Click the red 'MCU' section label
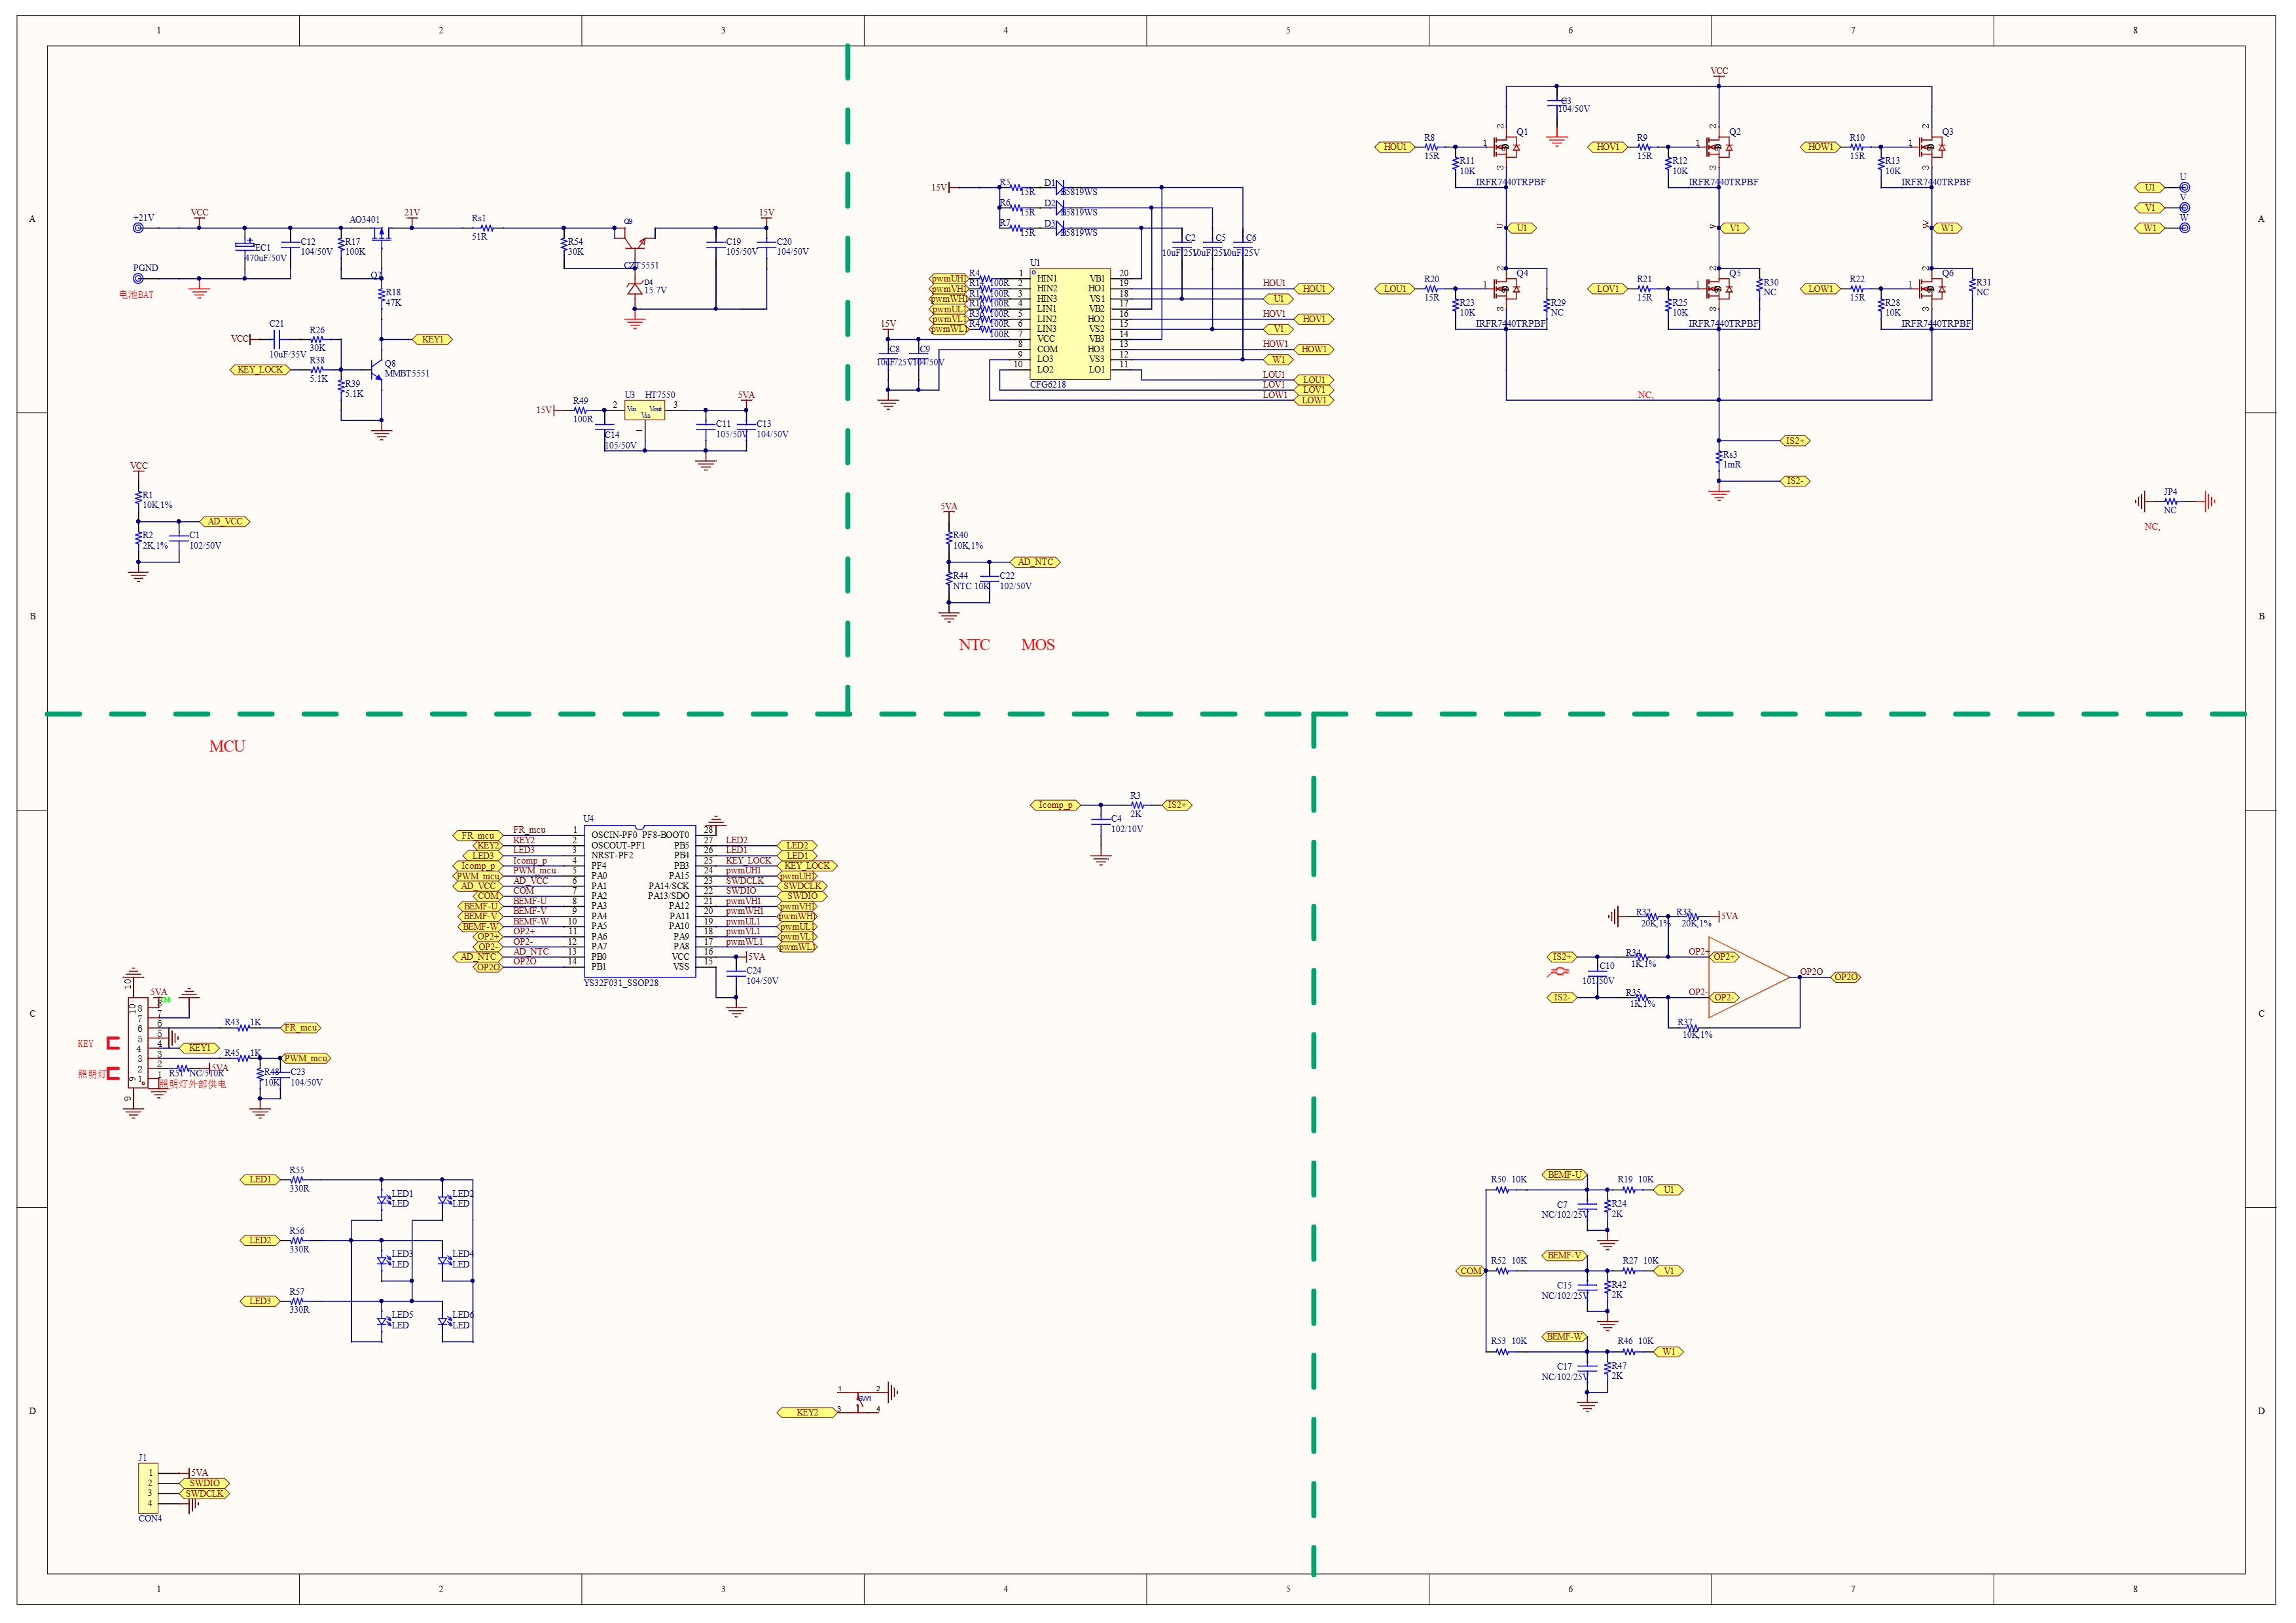Viewport: 2296px width, 1623px height. click(227, 746)
